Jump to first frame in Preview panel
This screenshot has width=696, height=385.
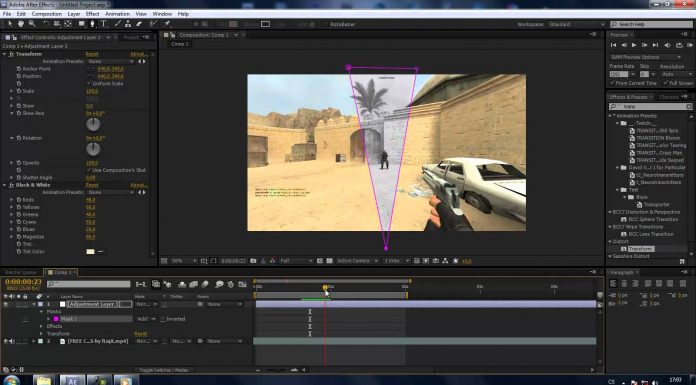pos(613,45)
